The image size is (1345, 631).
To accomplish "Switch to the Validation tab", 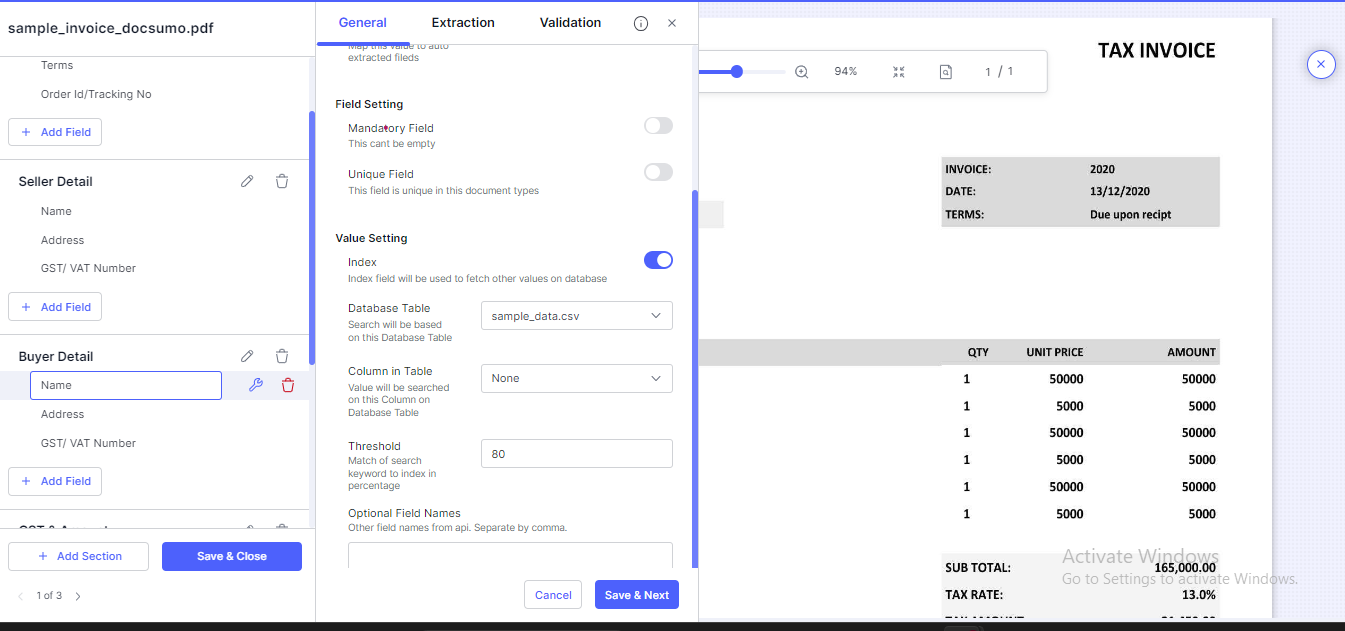I will click(x=570, y=22).
